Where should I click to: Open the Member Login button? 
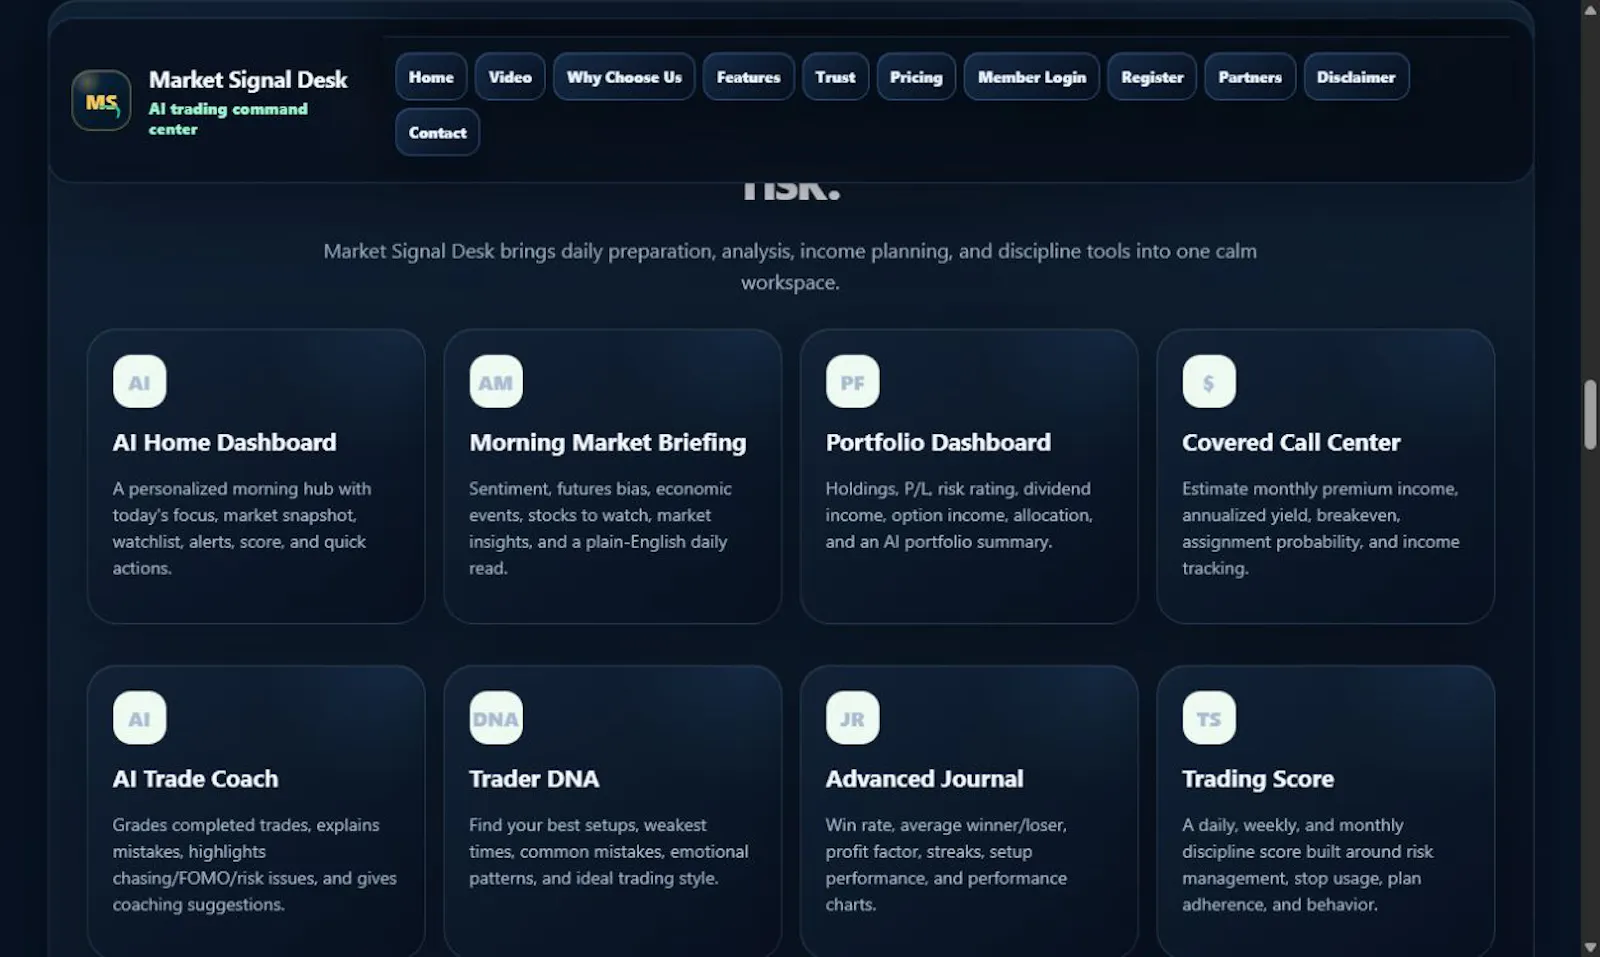[1032, 77]
